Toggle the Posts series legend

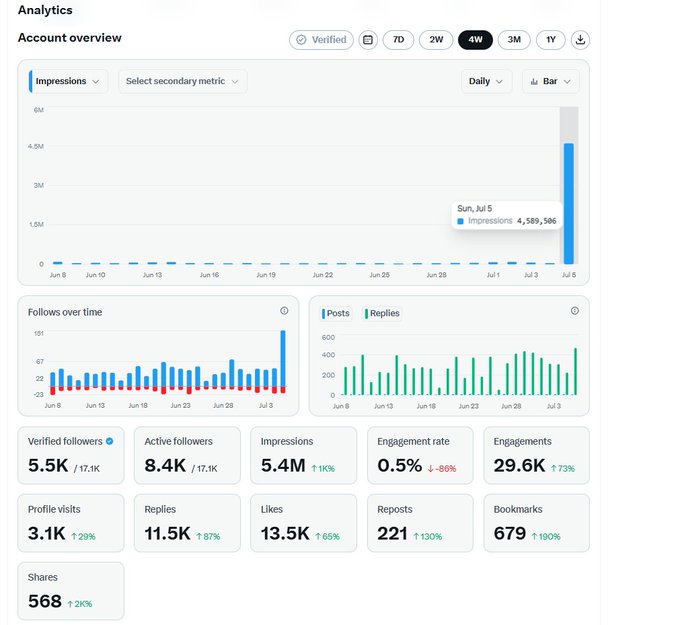pyautogui.click(x=336, y=313)
